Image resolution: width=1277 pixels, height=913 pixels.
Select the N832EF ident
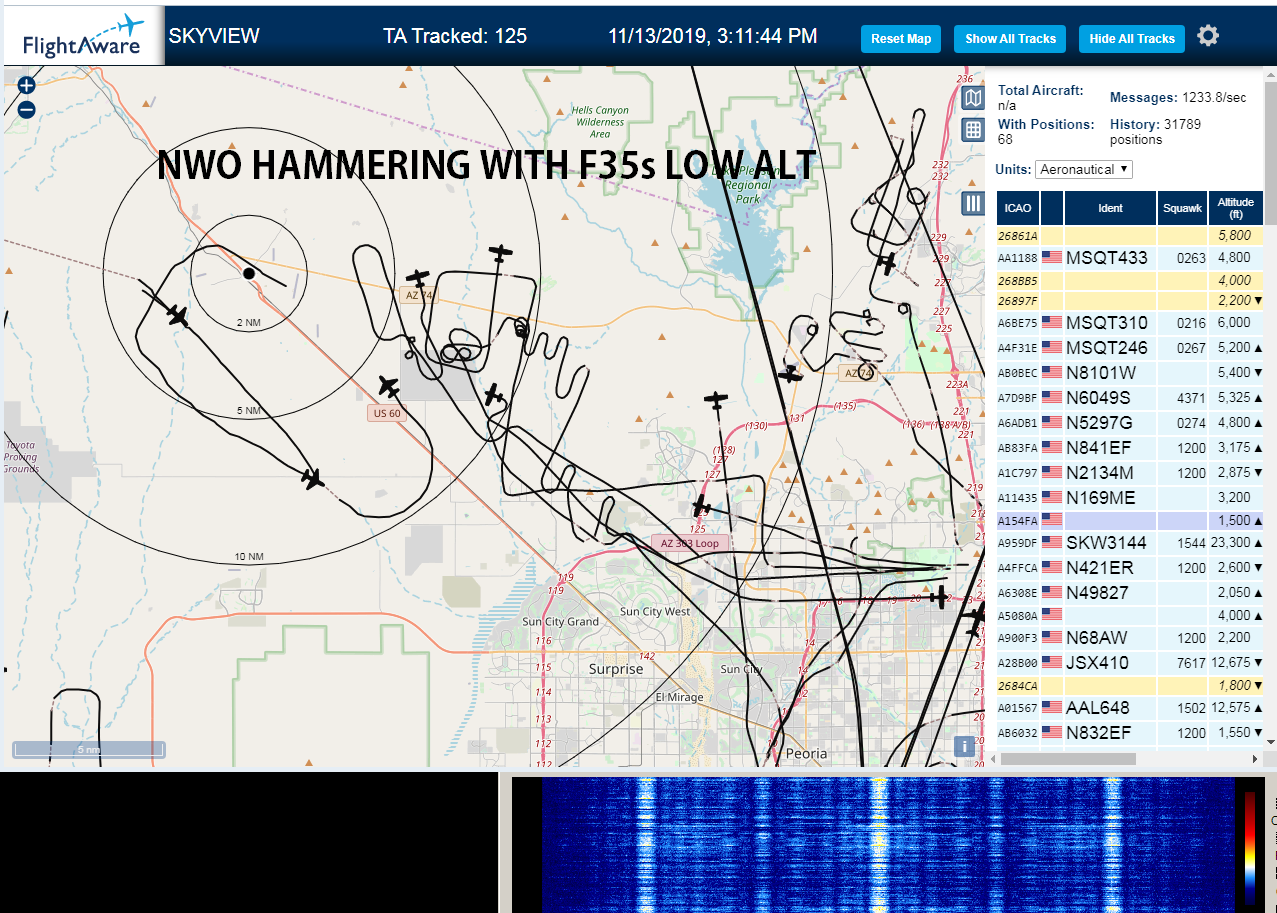point(1099,733)
